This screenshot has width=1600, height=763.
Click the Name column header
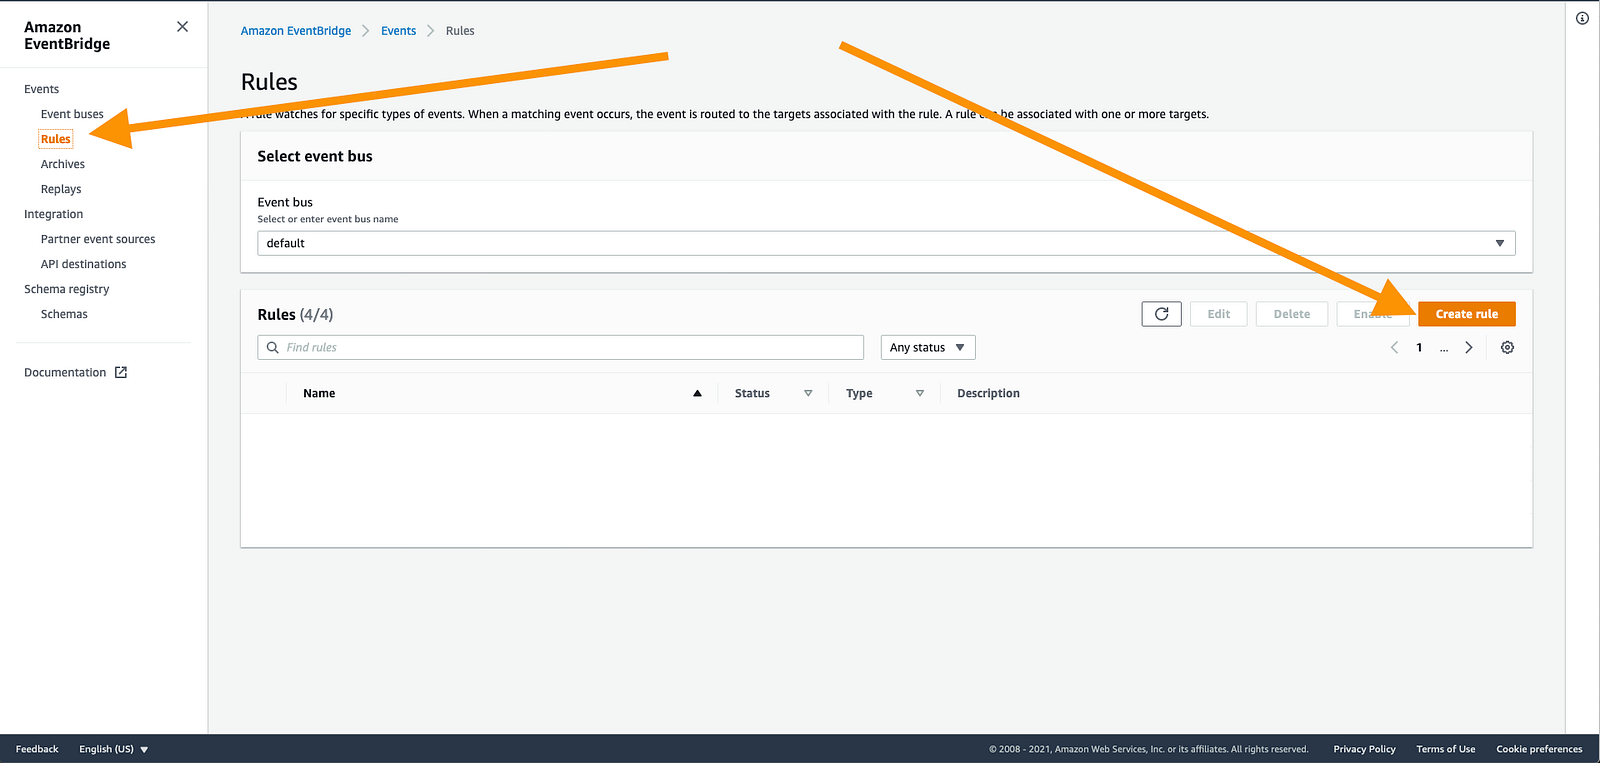pyautogui.click(x=319, y=394)
